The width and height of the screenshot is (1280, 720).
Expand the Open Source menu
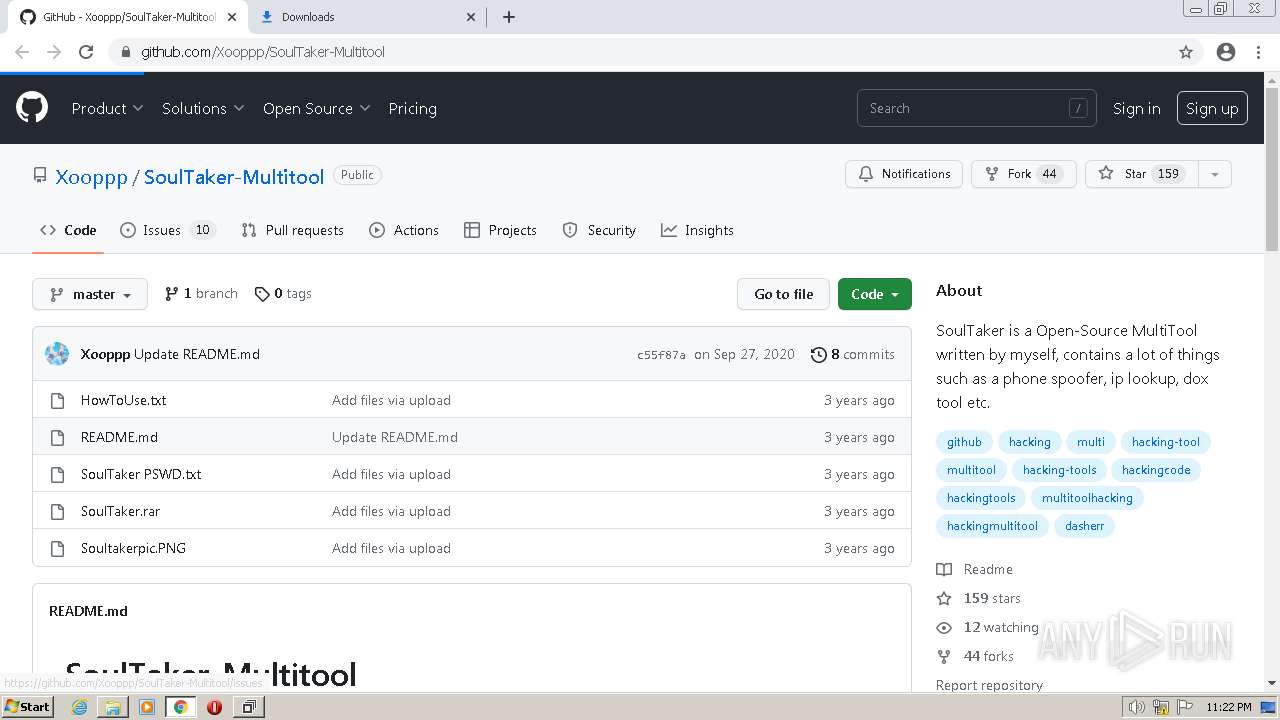(x=316, y=108)
